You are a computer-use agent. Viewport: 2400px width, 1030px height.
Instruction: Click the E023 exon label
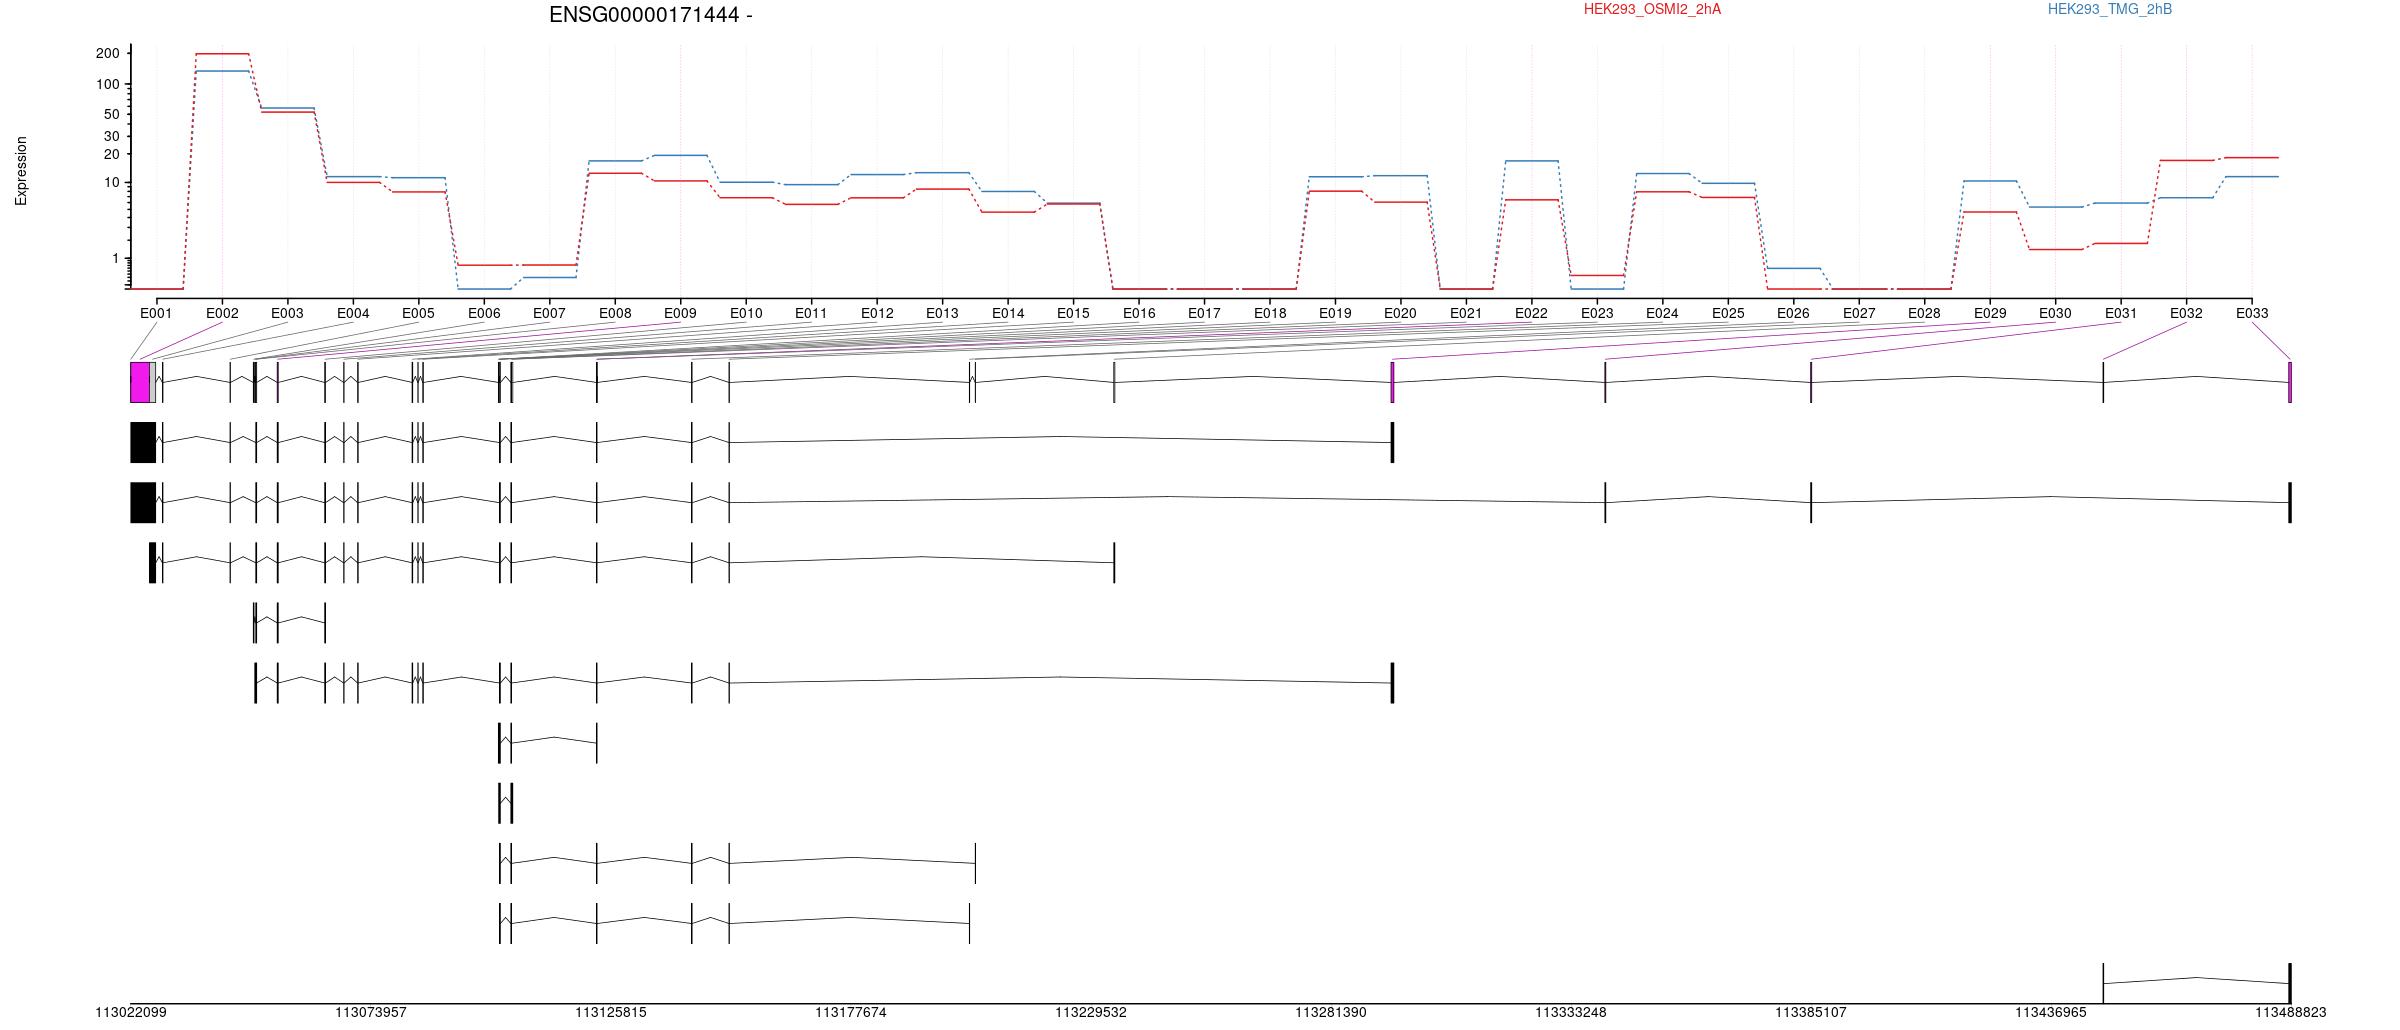(x=1597, y=313)
